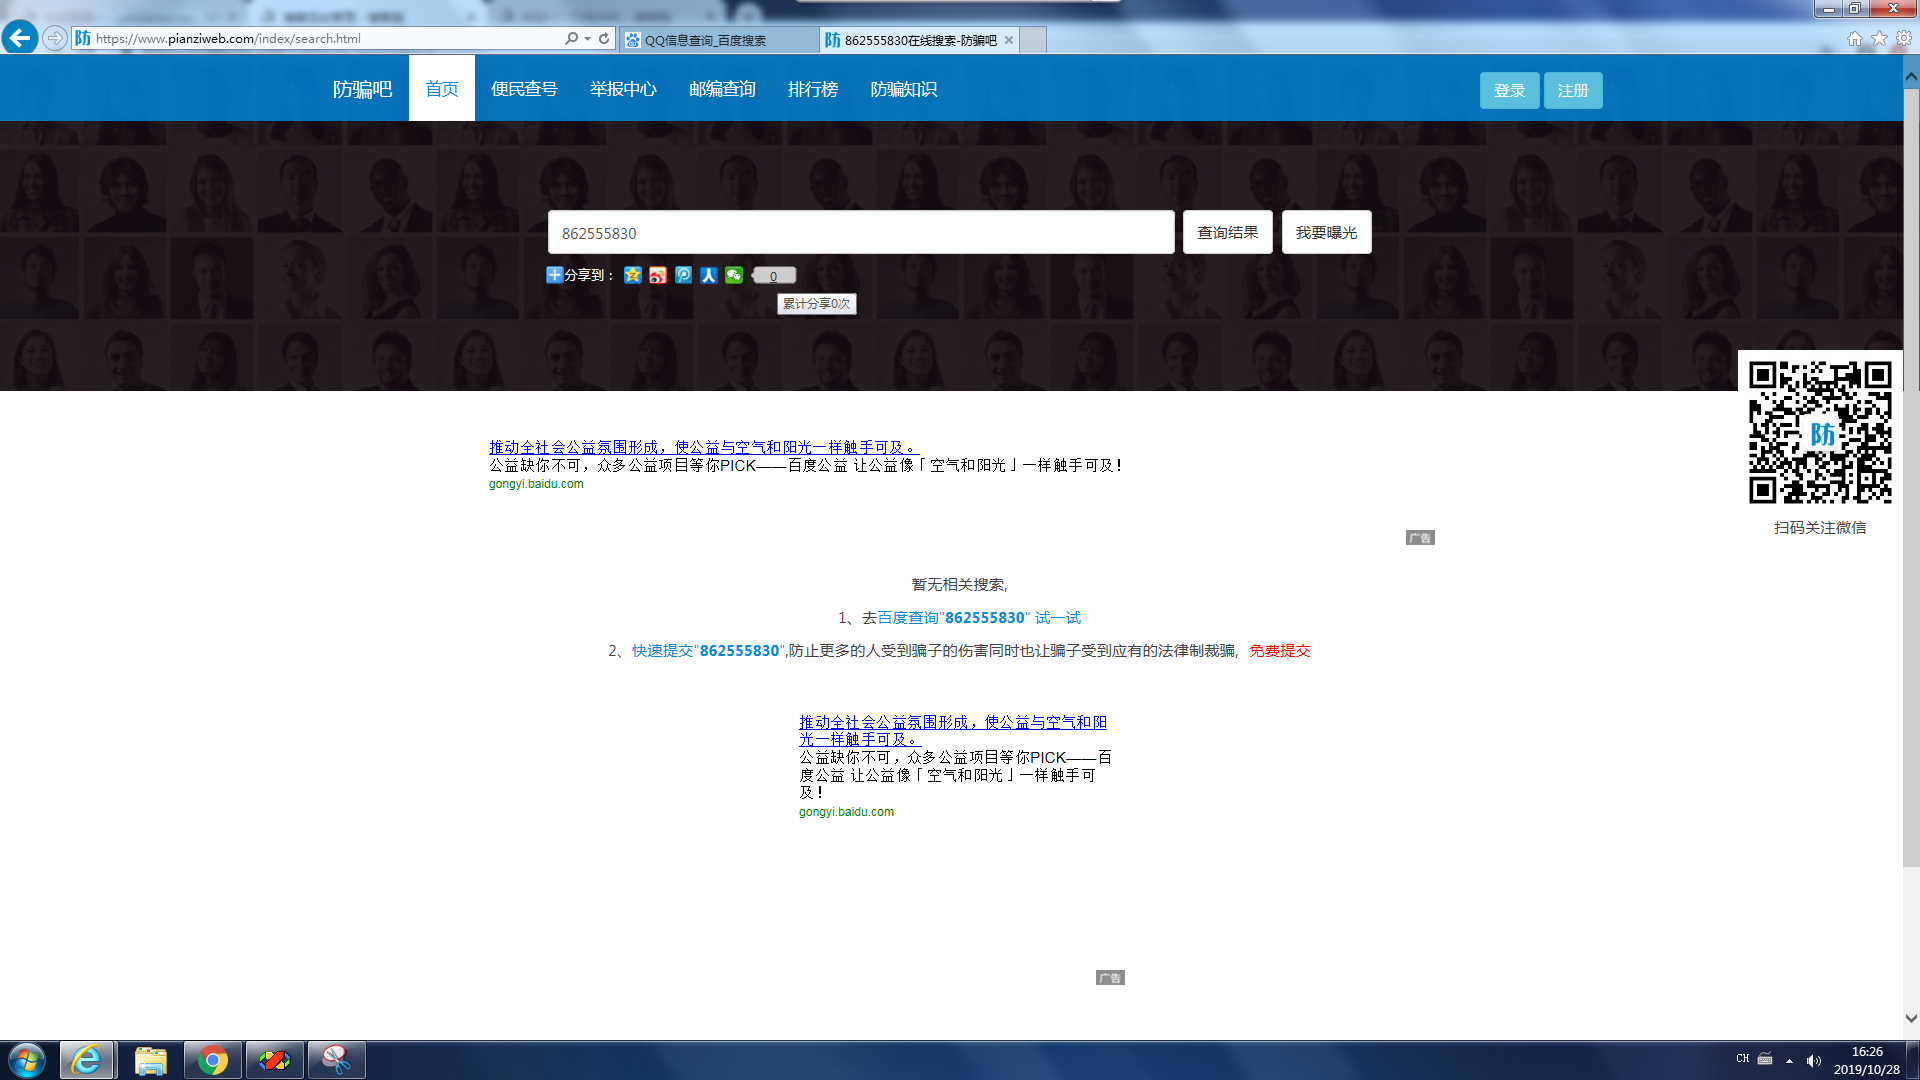
Task: Share to QQ Zone star icon
Action: [x=632, y=275]
